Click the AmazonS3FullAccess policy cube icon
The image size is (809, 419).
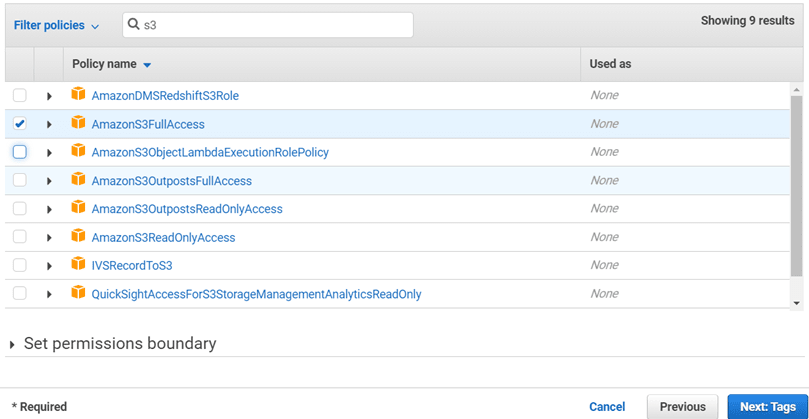point(78,123)
